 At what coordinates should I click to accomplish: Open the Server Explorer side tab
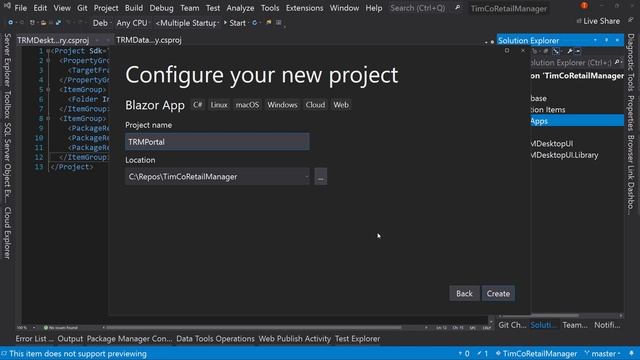[x=7, y=60]
